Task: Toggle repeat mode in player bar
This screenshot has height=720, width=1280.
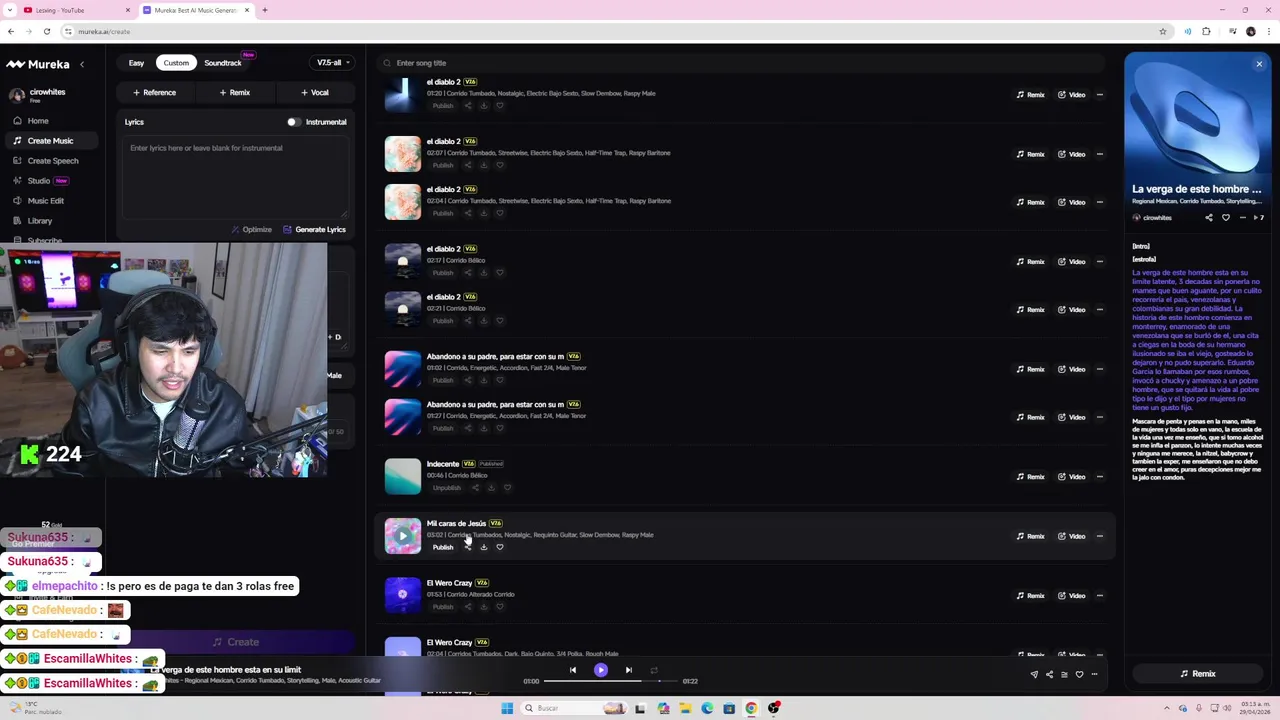Action: (x=654, y=670)
